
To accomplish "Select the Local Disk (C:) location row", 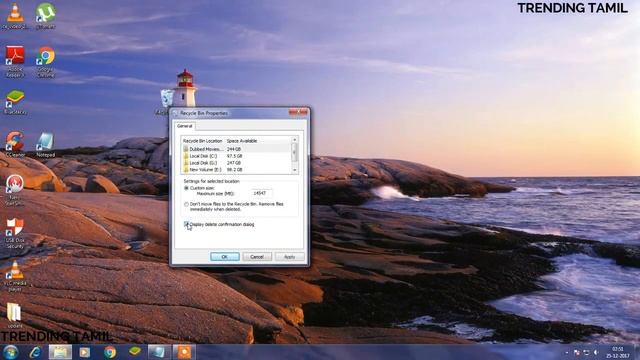I will click(x=236, y=156).
